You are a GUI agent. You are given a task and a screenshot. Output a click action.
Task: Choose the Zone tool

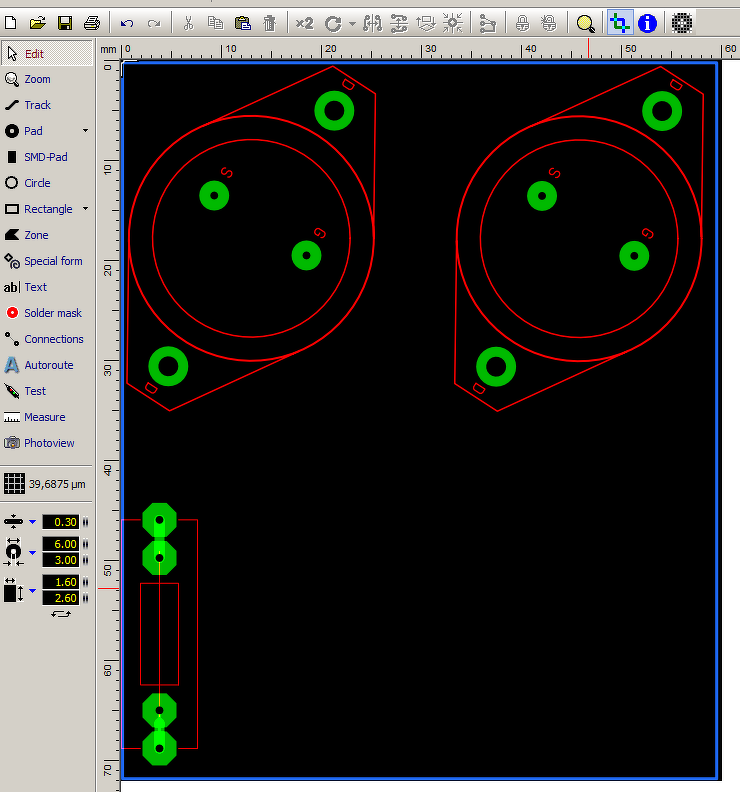pos(47,235)
